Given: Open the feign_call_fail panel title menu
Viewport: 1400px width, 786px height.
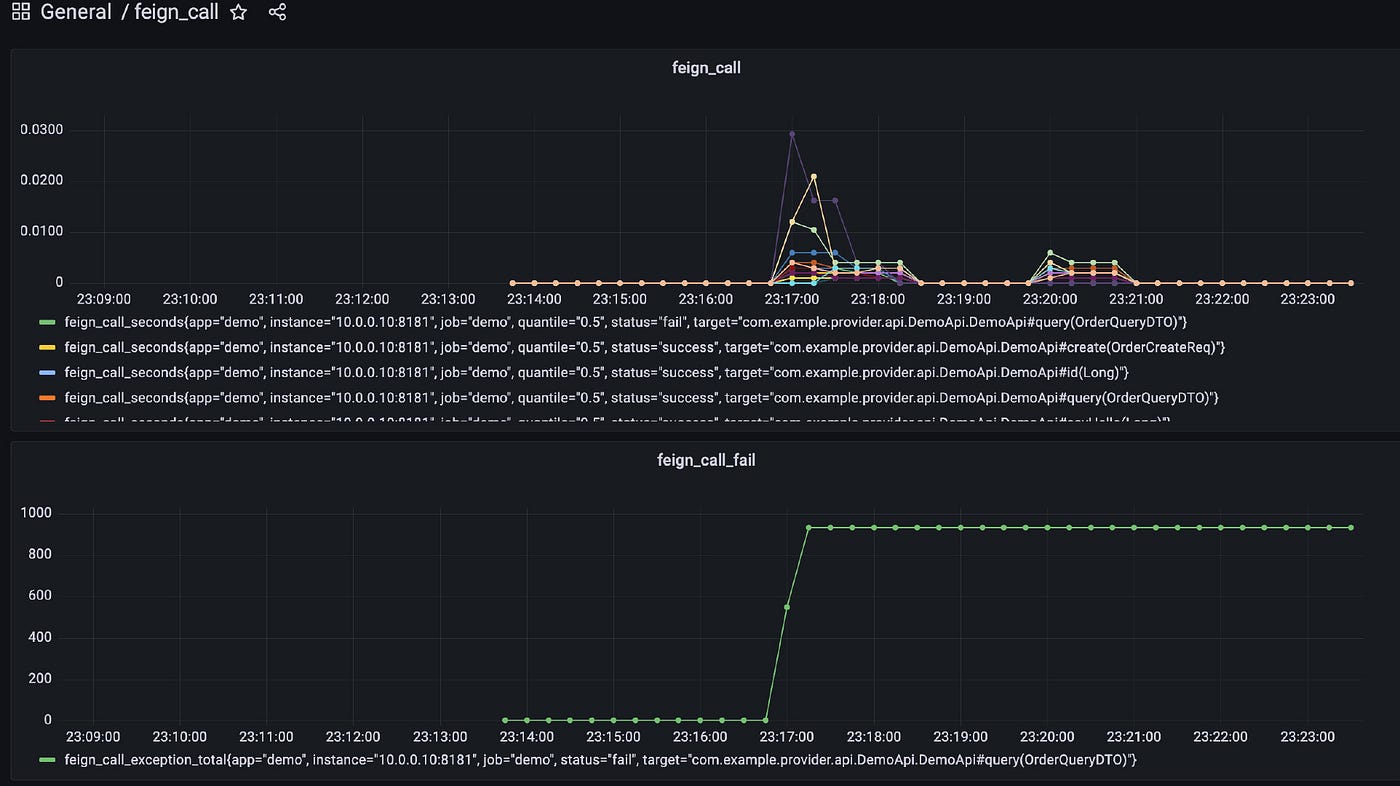Looking at the screenshot, I should [x=707, y=459].
